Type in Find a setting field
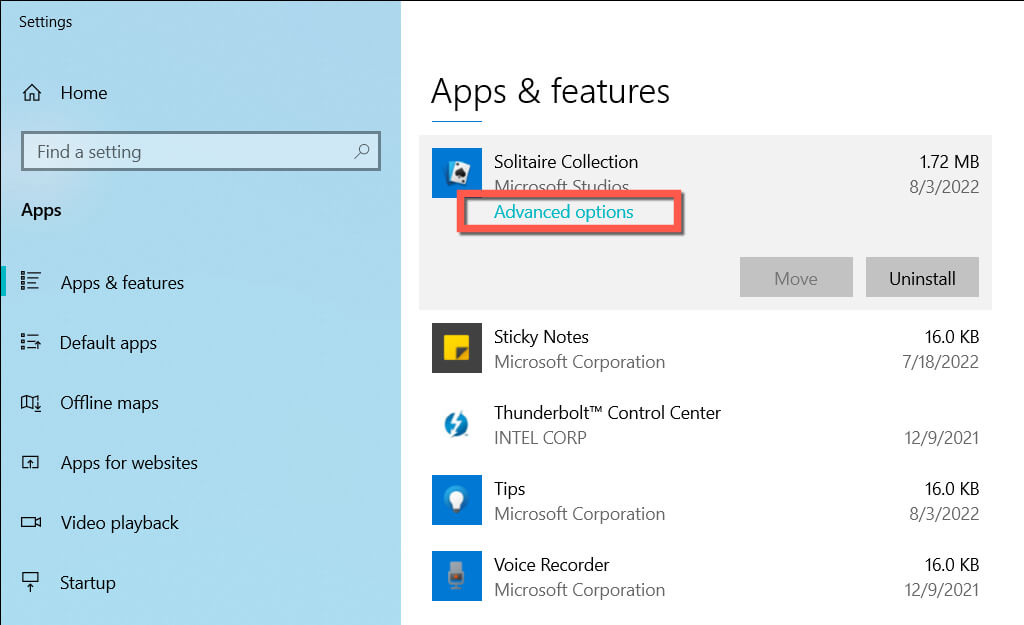 190,152
